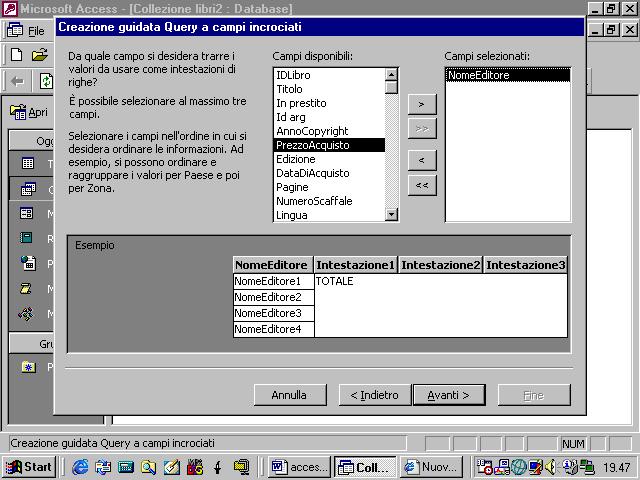Viewport: 640px width, 480px height.
Task: Click the task scheduler tray icon
Action: point(485,467)
